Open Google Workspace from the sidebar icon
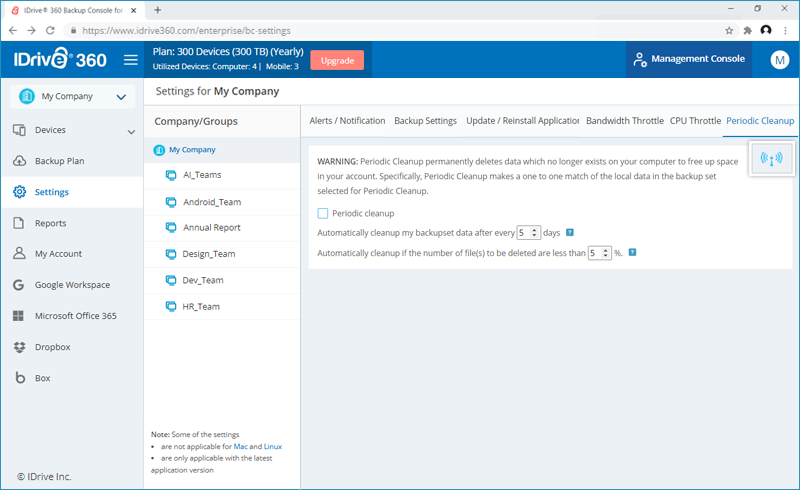Viewport: 800px width, 490px height. click(19, 285)
